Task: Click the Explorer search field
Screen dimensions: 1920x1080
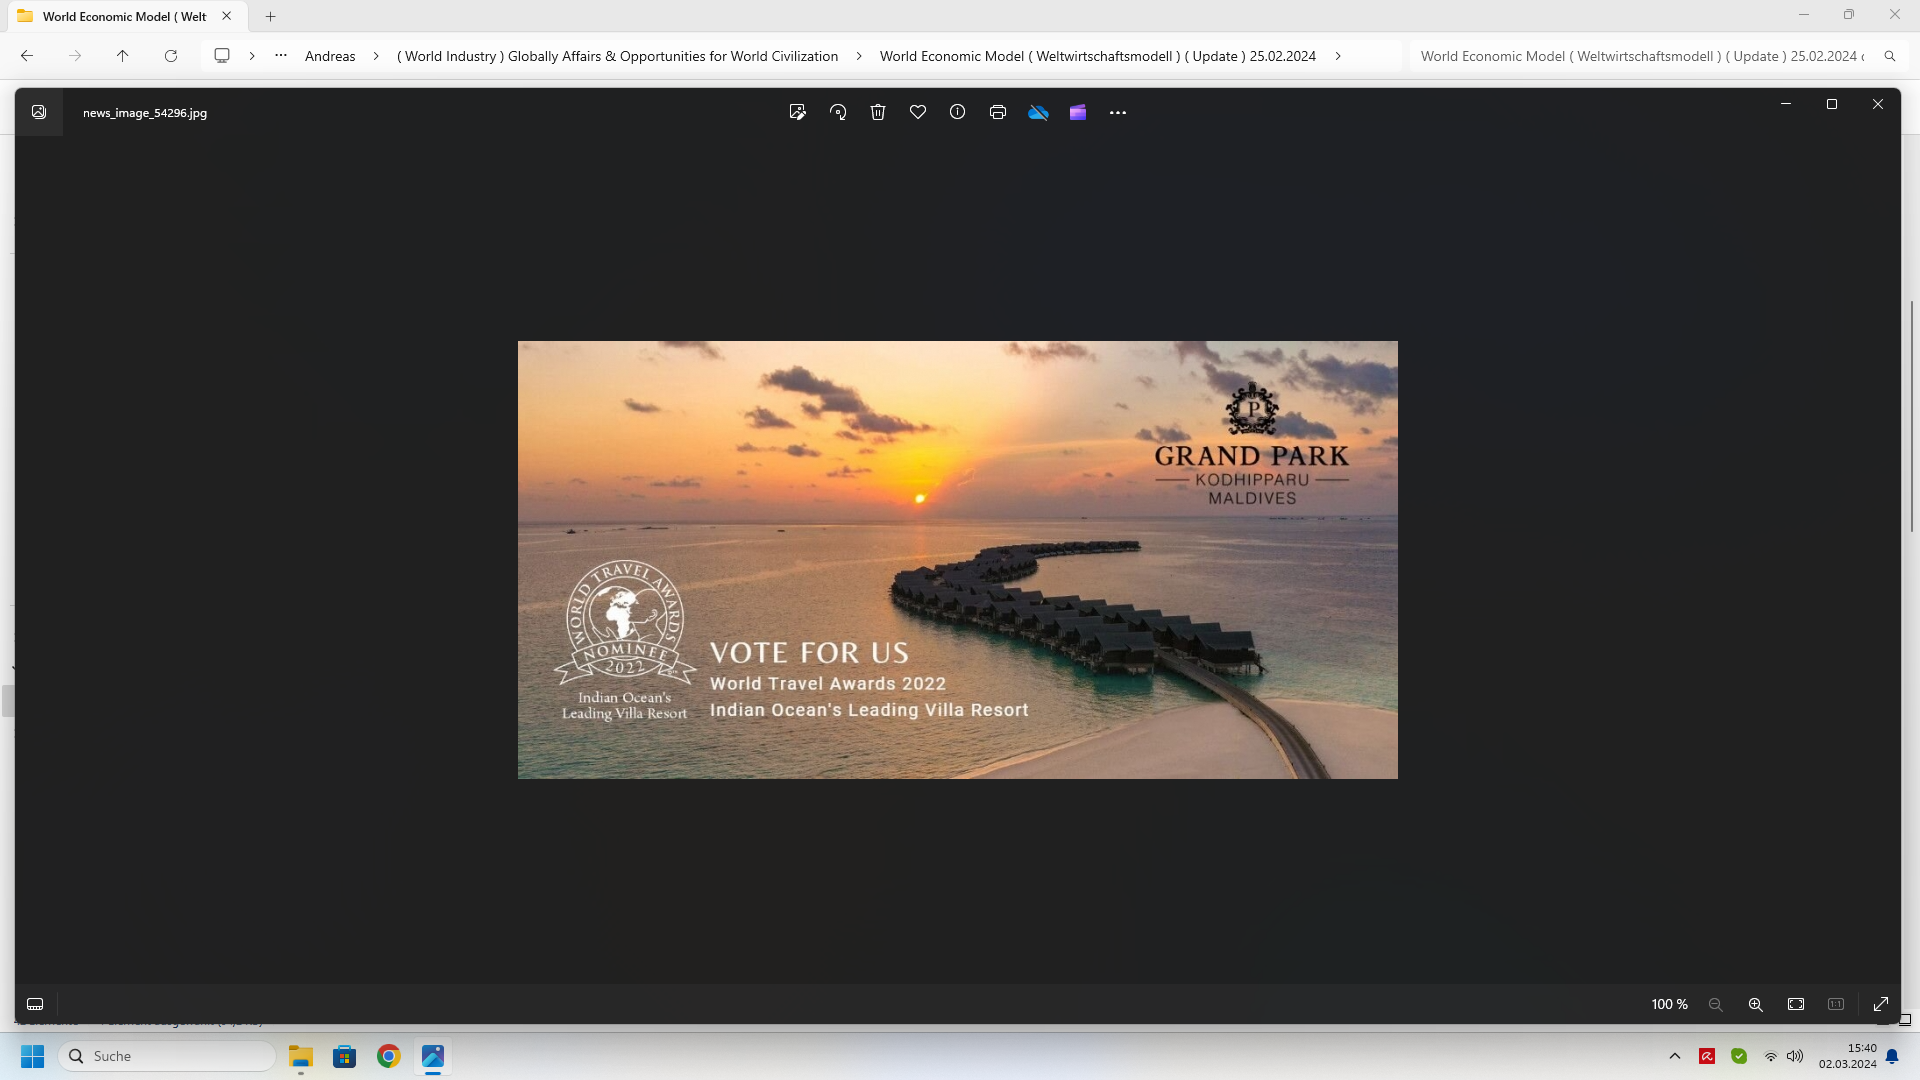Action: 1642,56
